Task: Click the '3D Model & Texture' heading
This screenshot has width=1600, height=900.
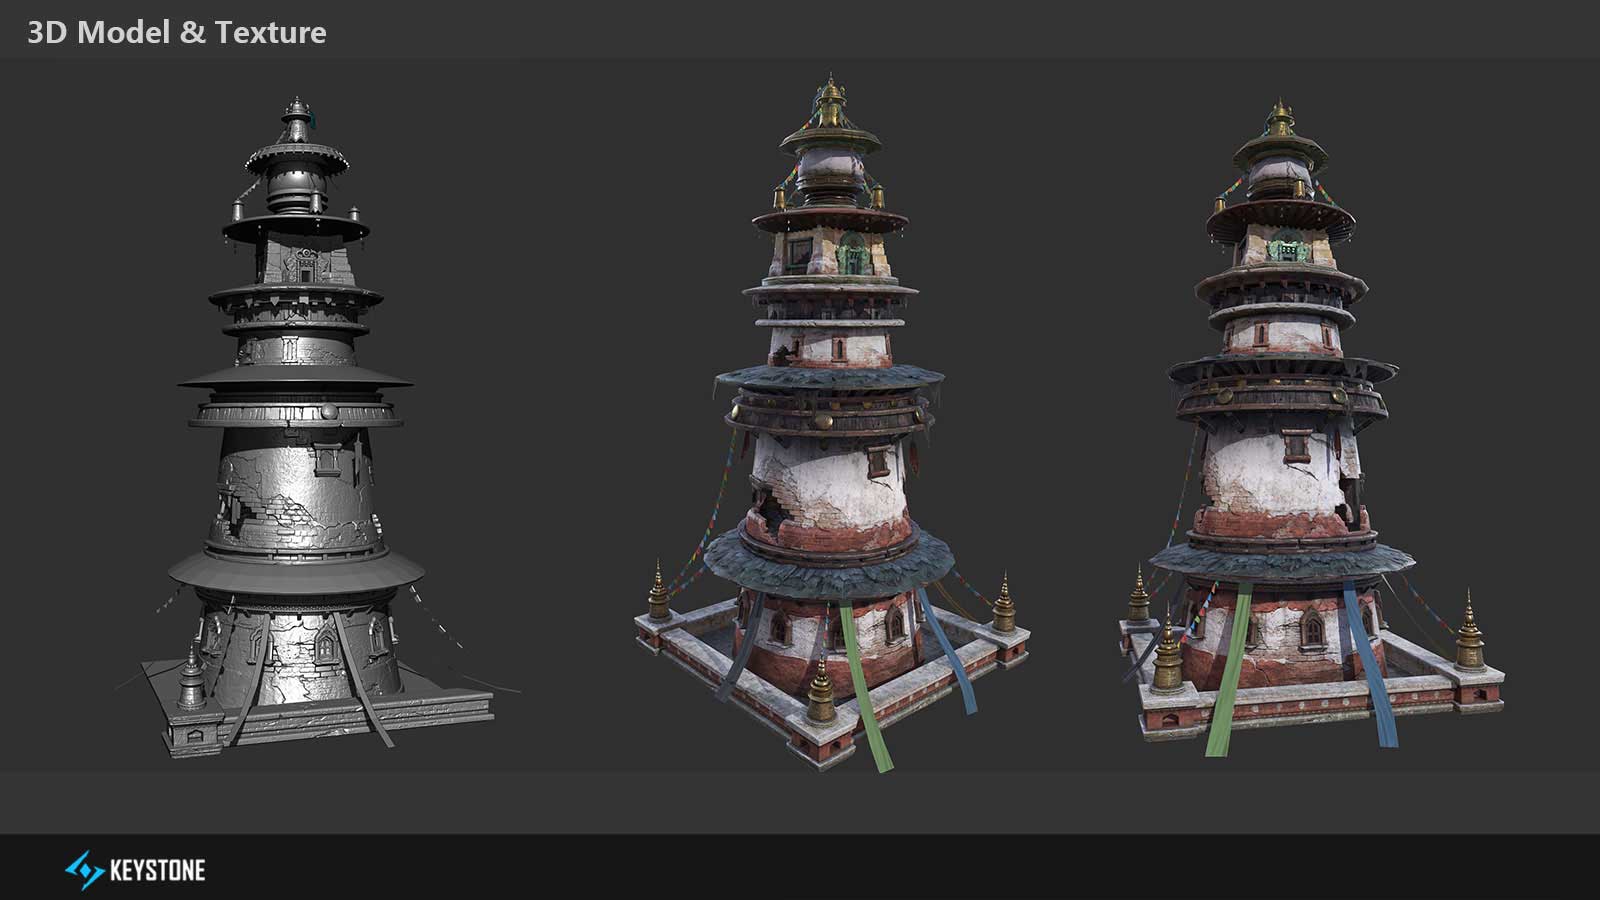Action: (177, 32)
